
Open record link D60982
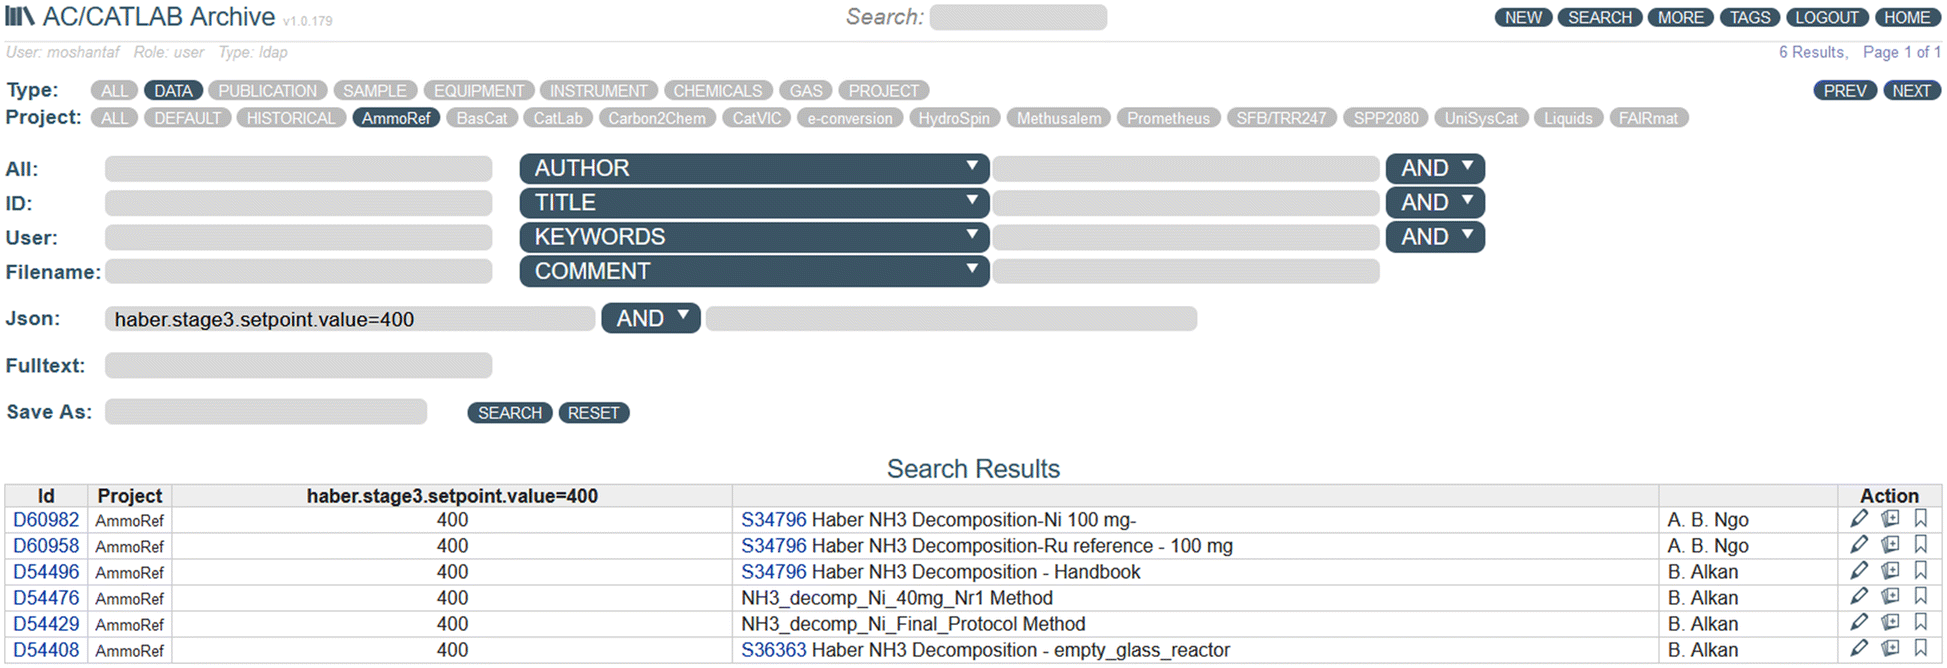tap(46, 520)
